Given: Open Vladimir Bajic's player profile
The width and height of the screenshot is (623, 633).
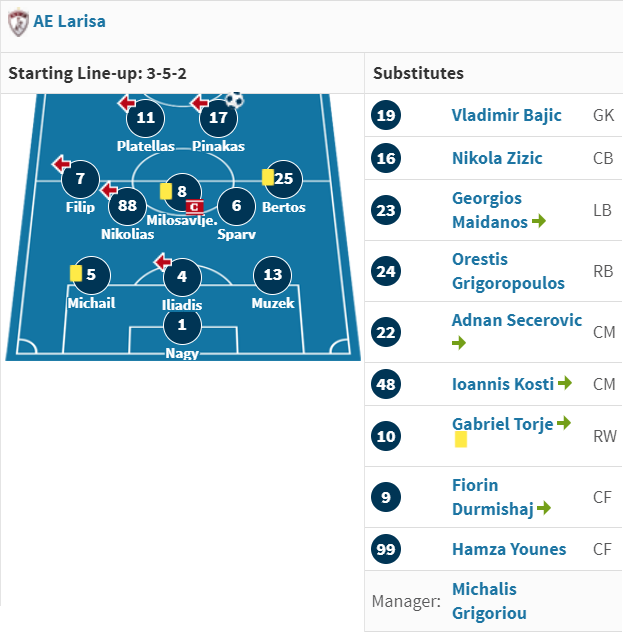Looking at the screenshot, I should click(x=506, y=115).
